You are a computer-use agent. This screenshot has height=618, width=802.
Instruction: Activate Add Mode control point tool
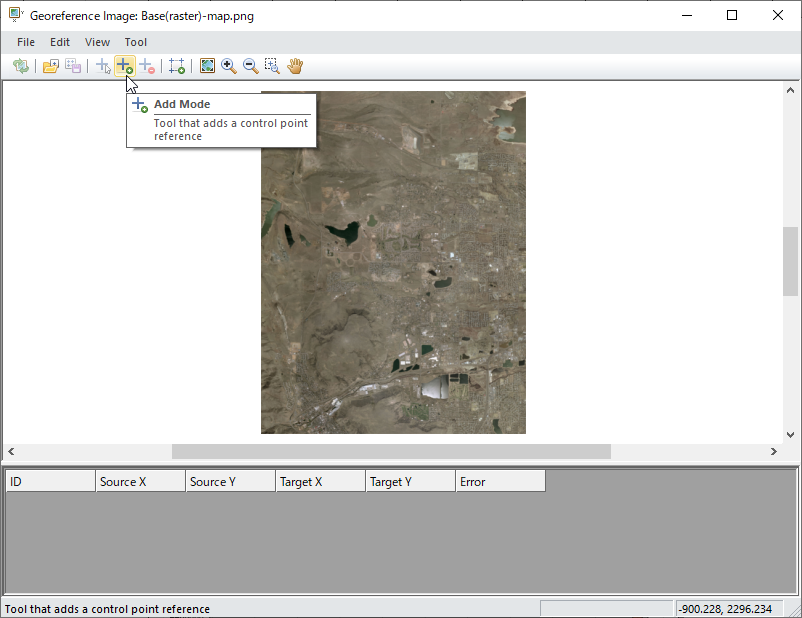pyautogui.click(x=125, y=66)
